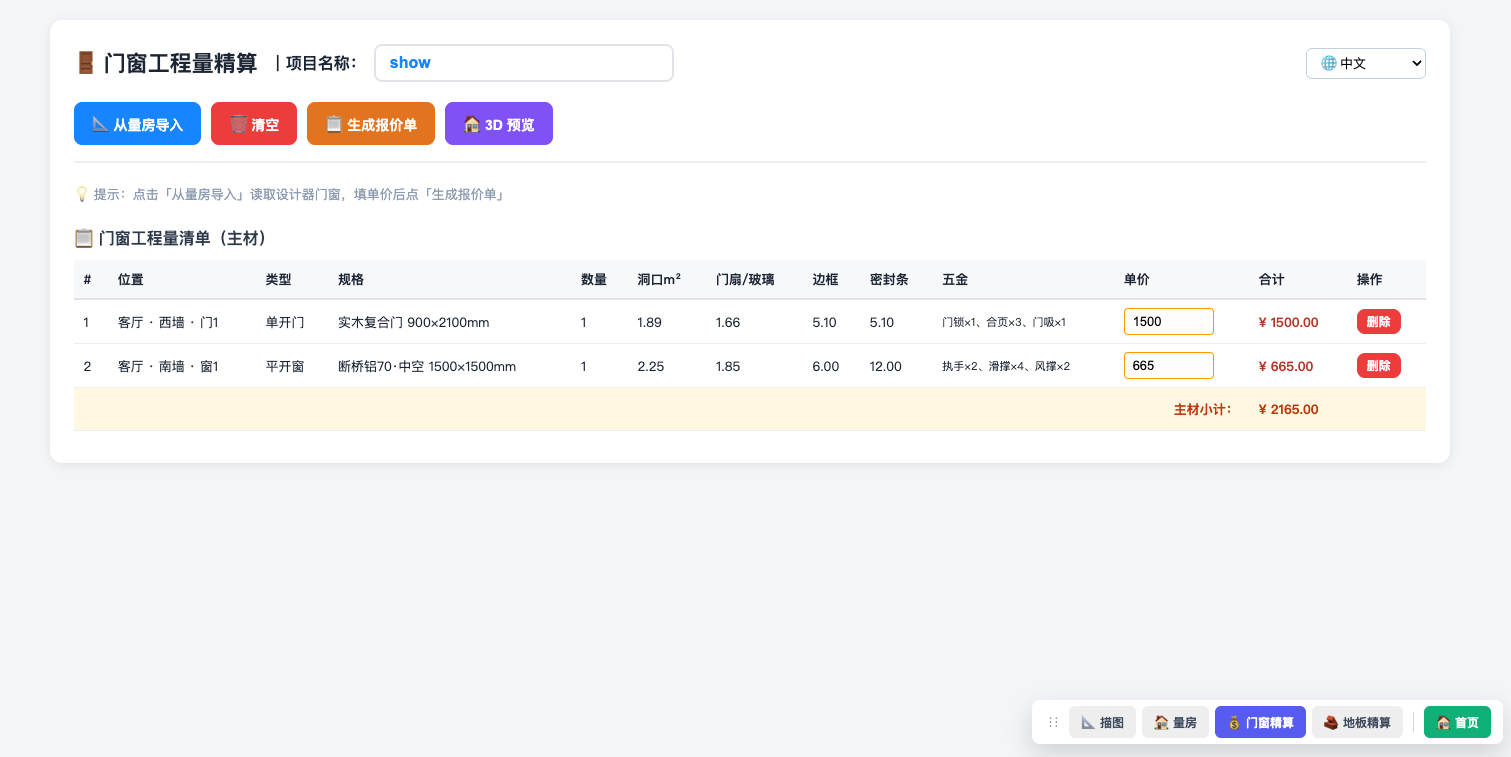Switch to 量房 in bottom navigation
The width and height of the screenshot is (1511, 757).
click(1175, 722)
